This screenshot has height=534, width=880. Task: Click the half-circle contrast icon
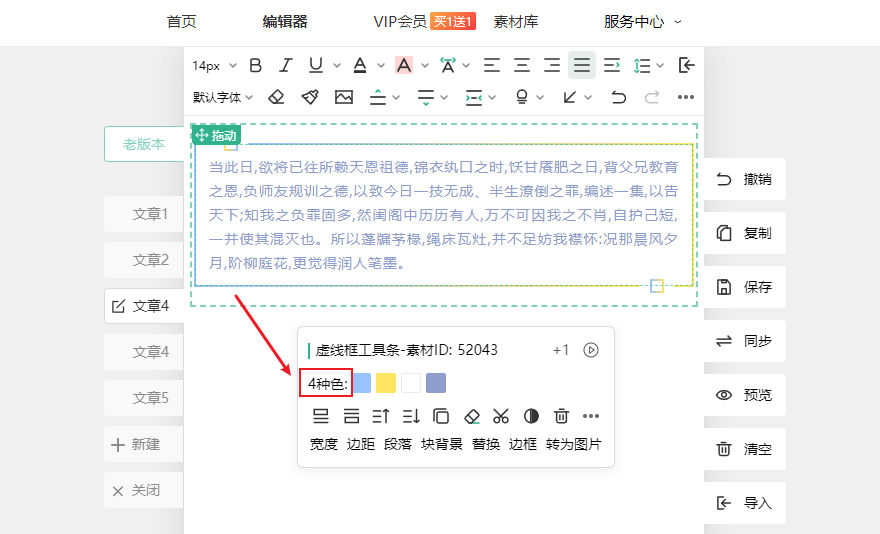tap(531, 416)
